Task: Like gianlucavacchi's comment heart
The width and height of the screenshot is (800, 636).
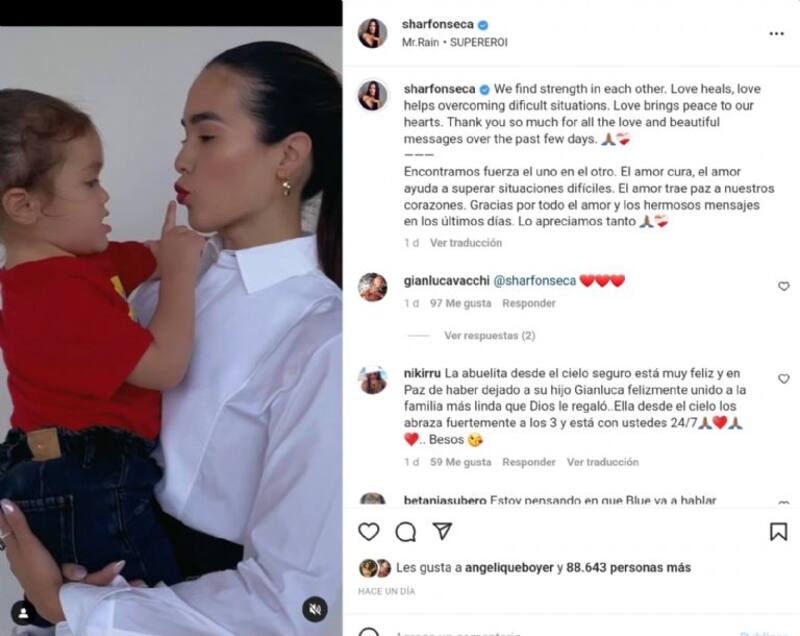Action: [x=784, y=287]
